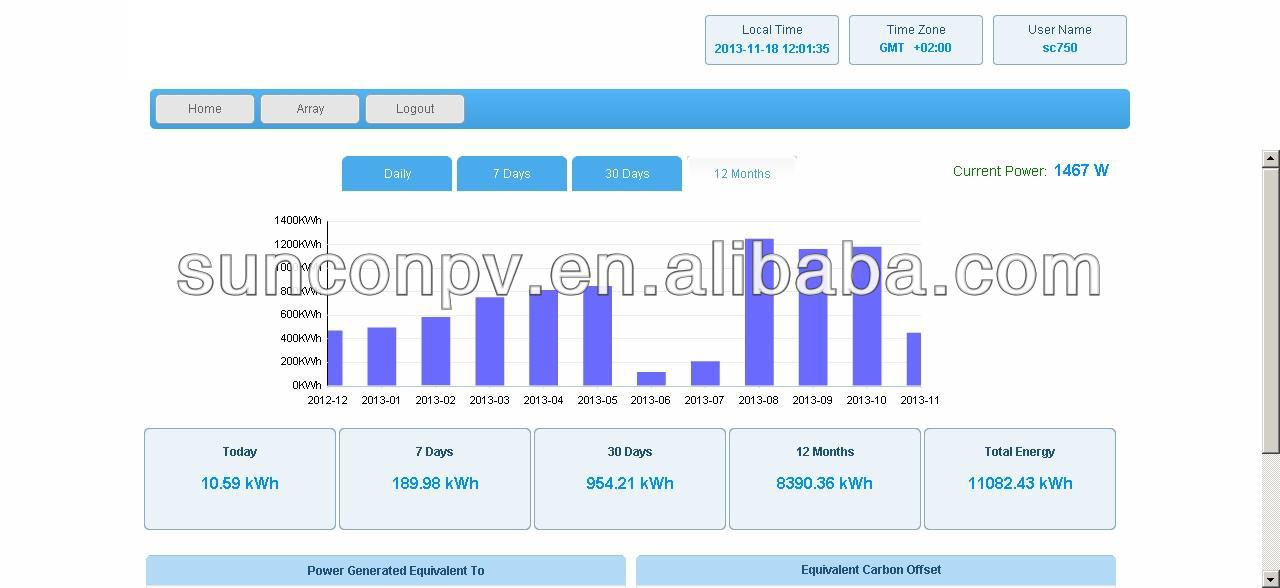Screen dimensions: 1280x588
Task: Click the 2013-11 bar in chart
Action: pyautogui.click(x=914, y=359)
